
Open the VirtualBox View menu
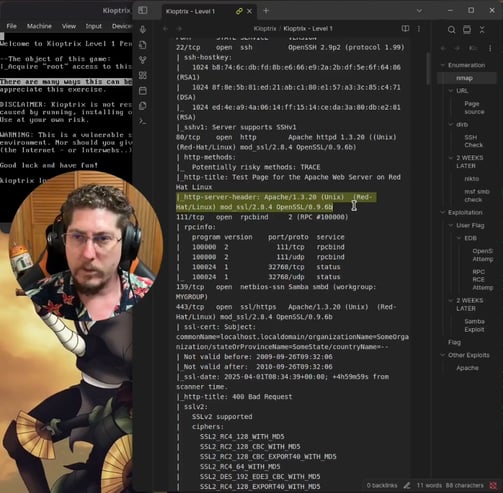click(69, 26)
